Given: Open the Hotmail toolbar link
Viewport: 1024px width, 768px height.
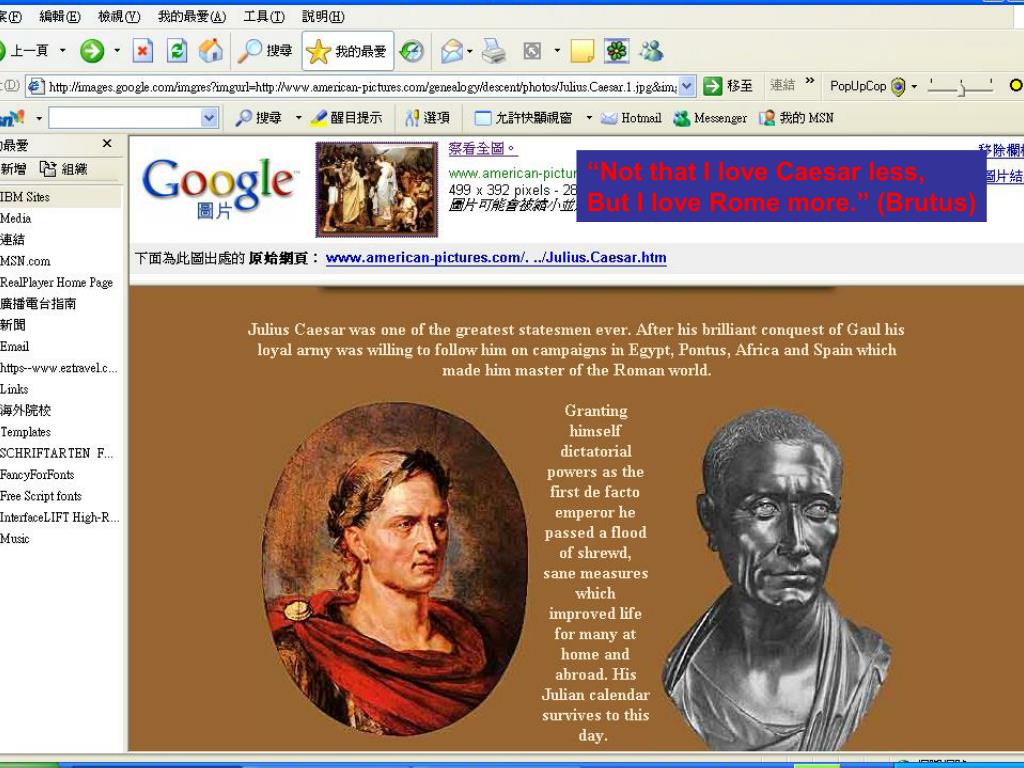Looking at the screenshot, I should (631, 118).
